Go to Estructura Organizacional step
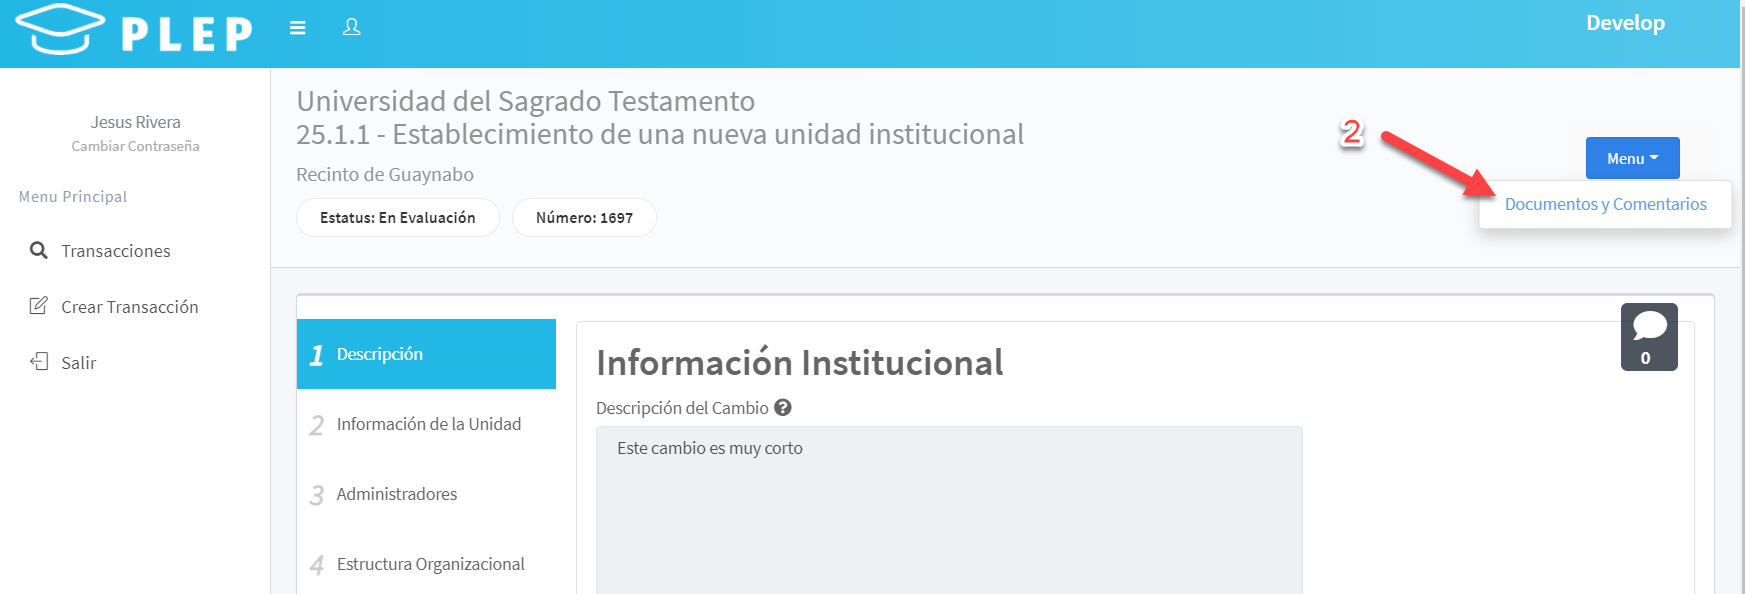Image resolution: width=1745 pixels, height=594 pixels. click(426, 564)
